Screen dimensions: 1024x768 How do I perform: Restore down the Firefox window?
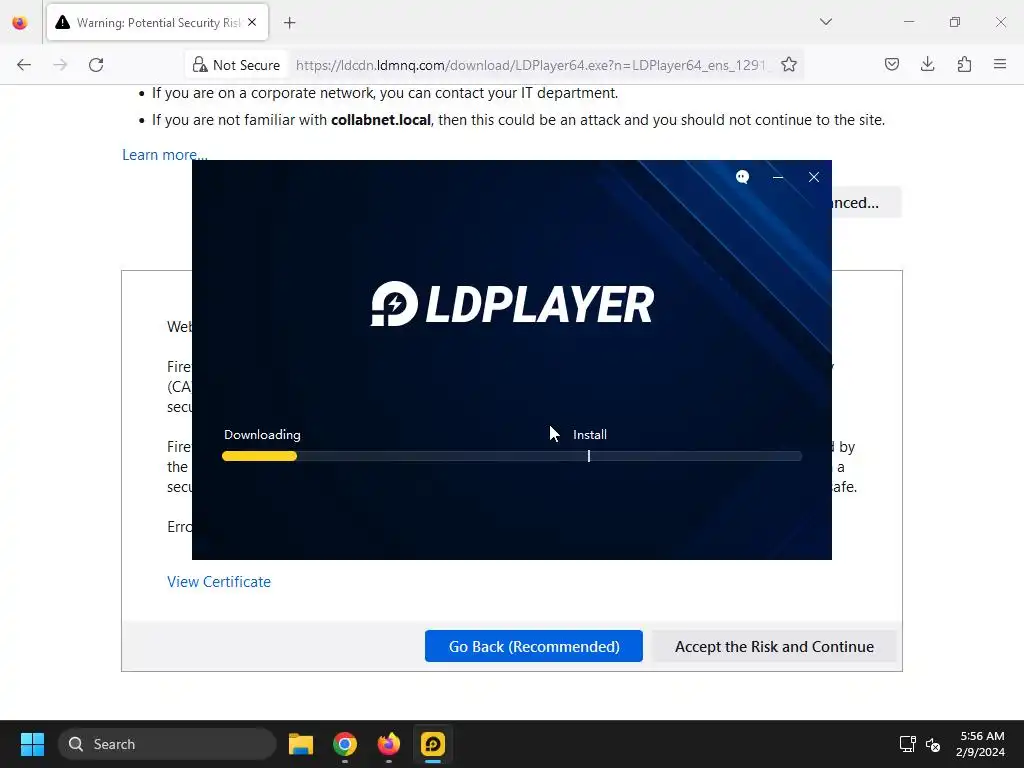[955, 22]
